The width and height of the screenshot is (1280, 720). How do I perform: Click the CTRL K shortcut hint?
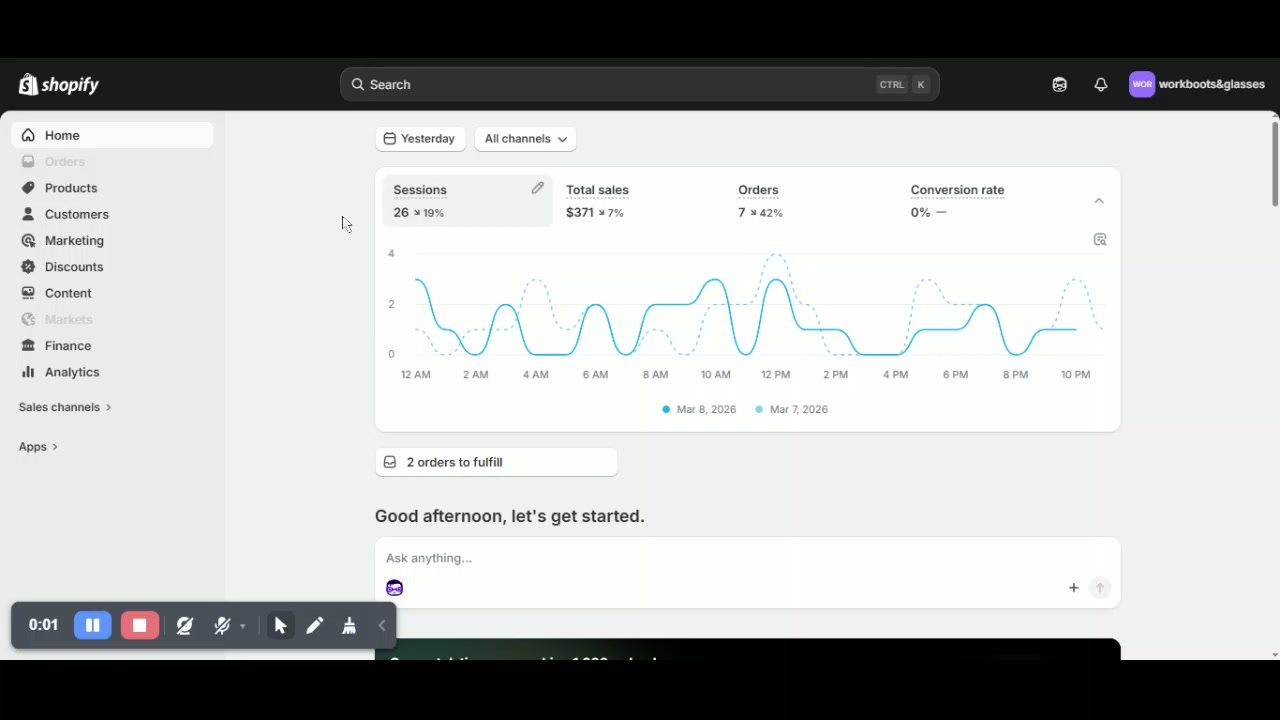(904, 85)
